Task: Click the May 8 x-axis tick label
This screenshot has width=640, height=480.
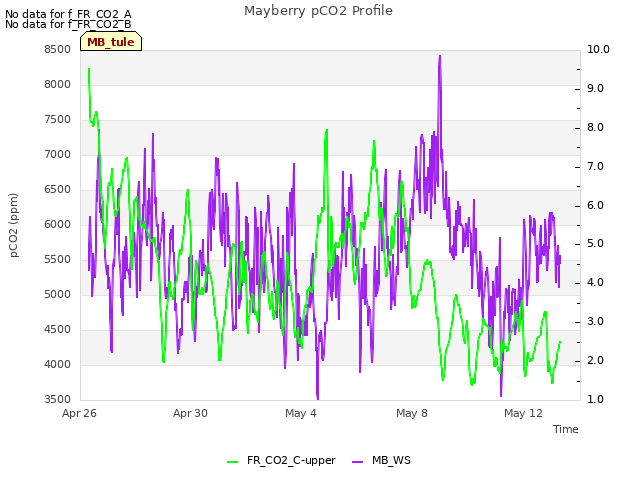Action: (412, 413)
